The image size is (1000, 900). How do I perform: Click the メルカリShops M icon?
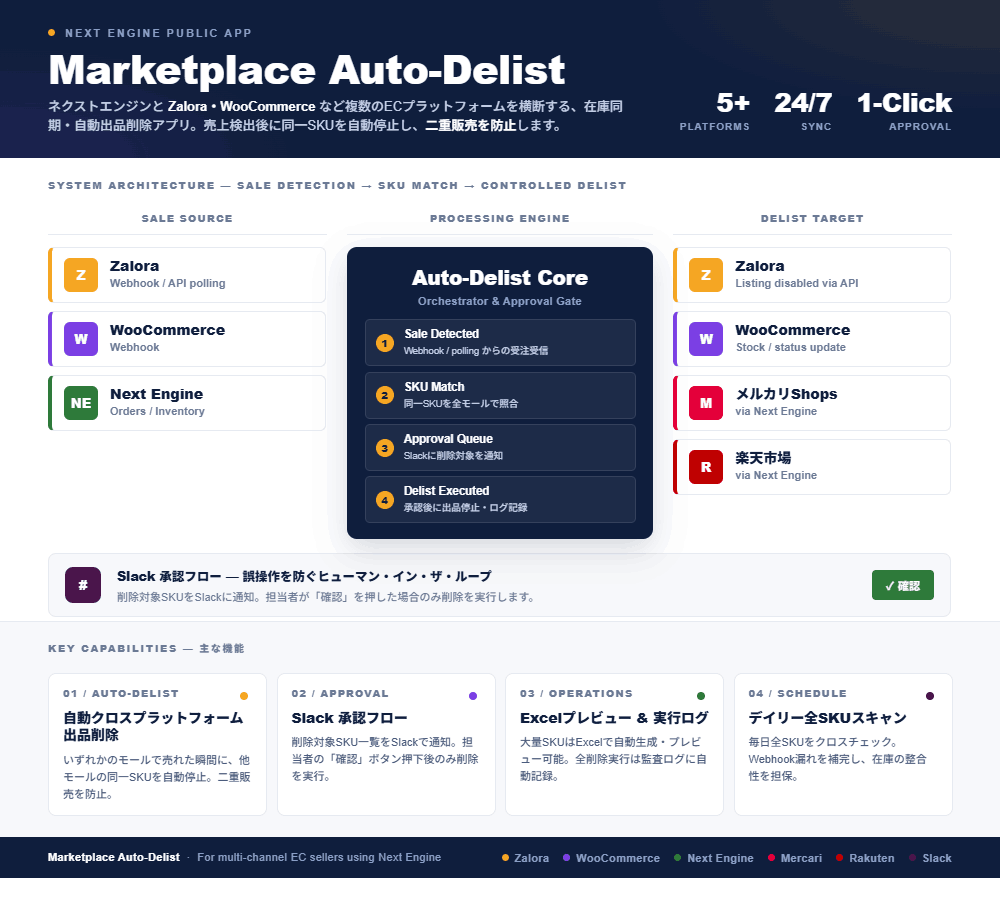tap(706, 403)
